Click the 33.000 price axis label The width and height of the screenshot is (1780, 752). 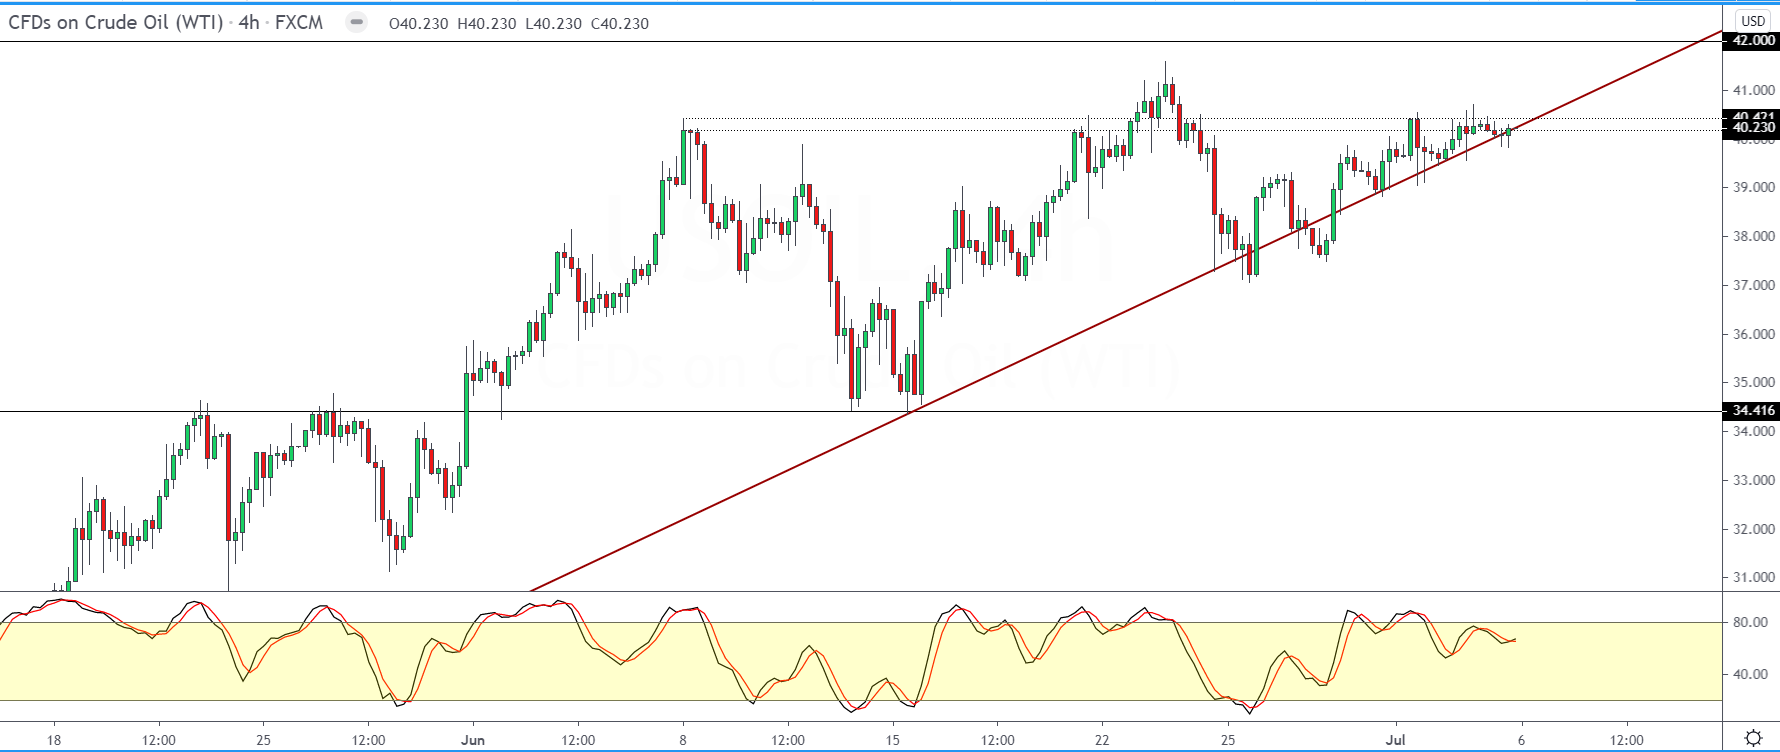tap(1754, 480)
